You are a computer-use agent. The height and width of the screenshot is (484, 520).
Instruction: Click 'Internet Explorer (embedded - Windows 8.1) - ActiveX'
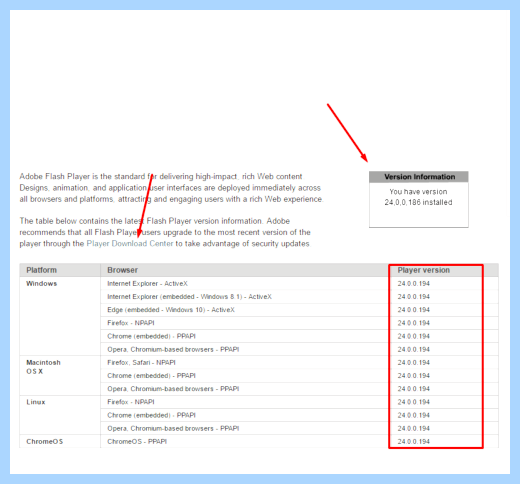click(189, 297)
